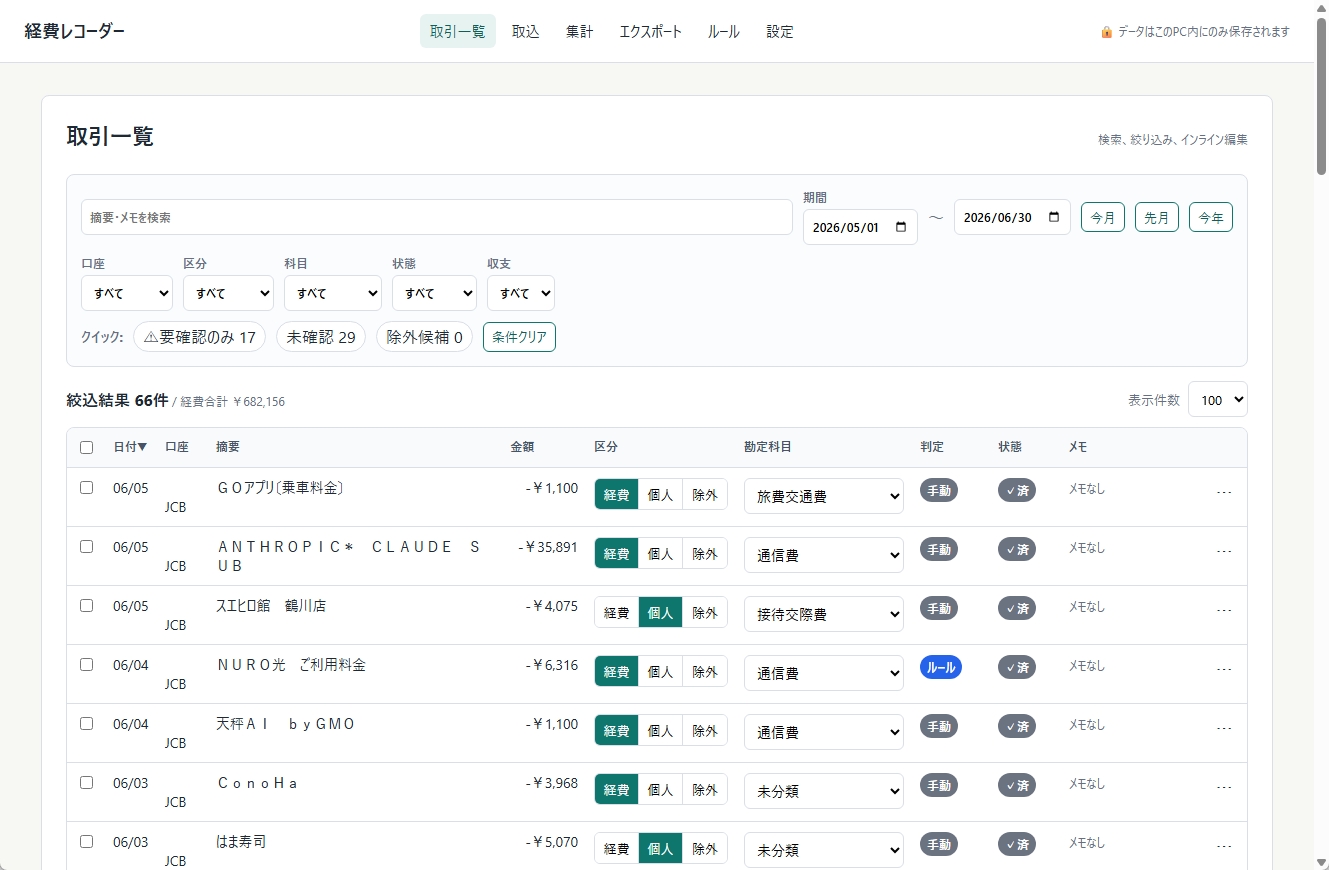Set スエヒロ館 row to 経費

click(x=616, y=613)
